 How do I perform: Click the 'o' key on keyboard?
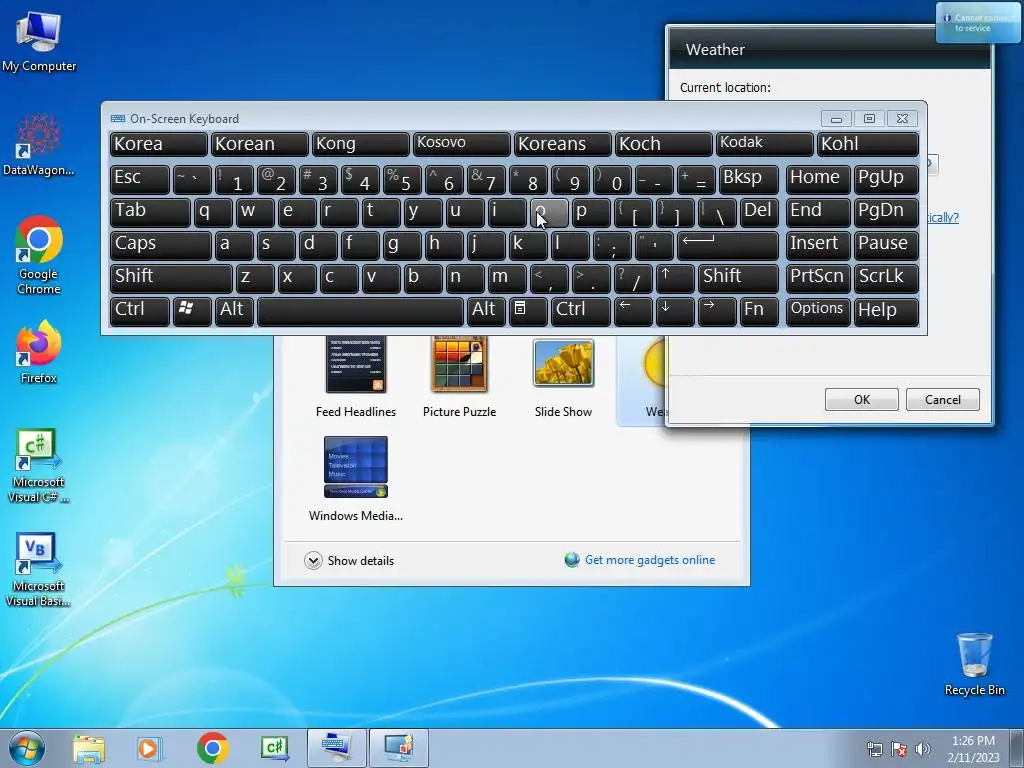click(549, 212)
